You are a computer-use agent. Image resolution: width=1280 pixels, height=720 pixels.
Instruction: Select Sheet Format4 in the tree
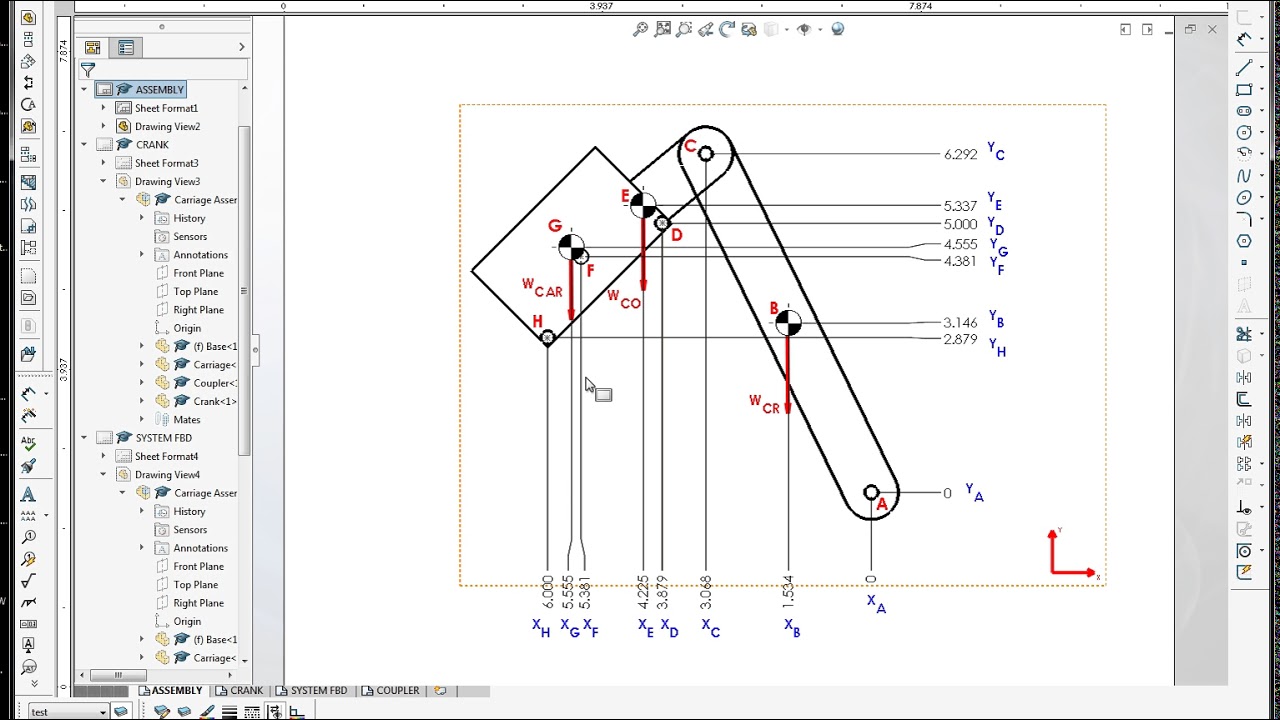[x=166, y=456]
